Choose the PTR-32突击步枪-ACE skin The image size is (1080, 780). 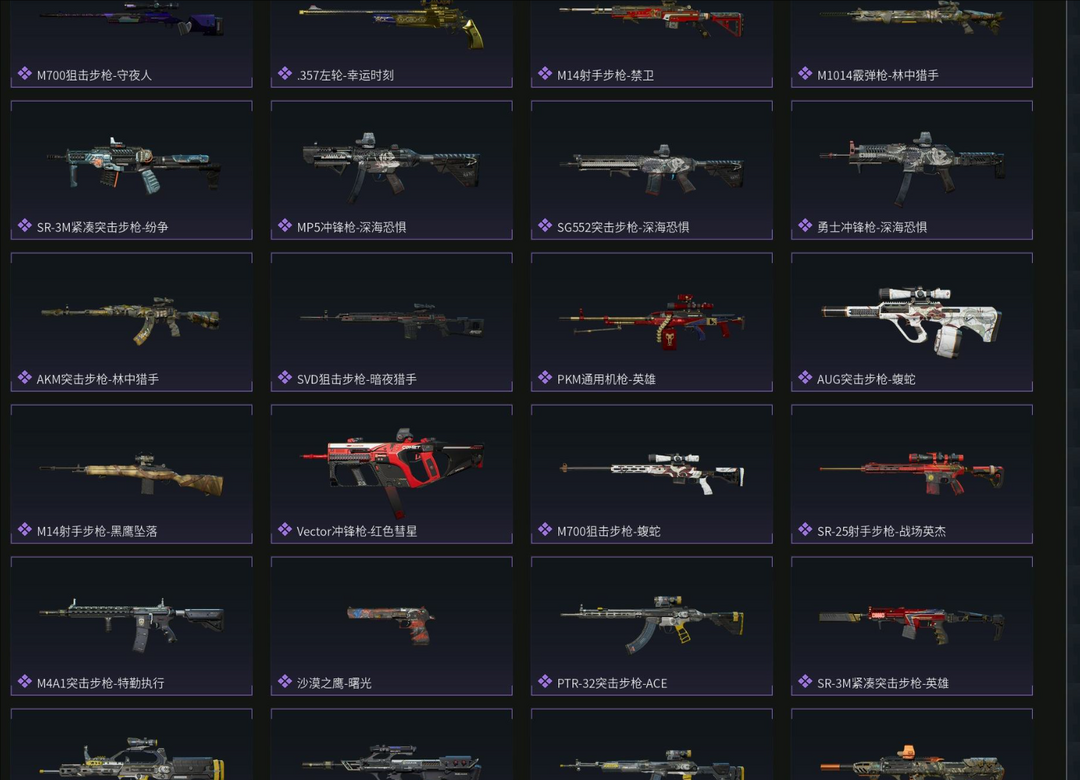pyautogui.click(x=652, y=626)
